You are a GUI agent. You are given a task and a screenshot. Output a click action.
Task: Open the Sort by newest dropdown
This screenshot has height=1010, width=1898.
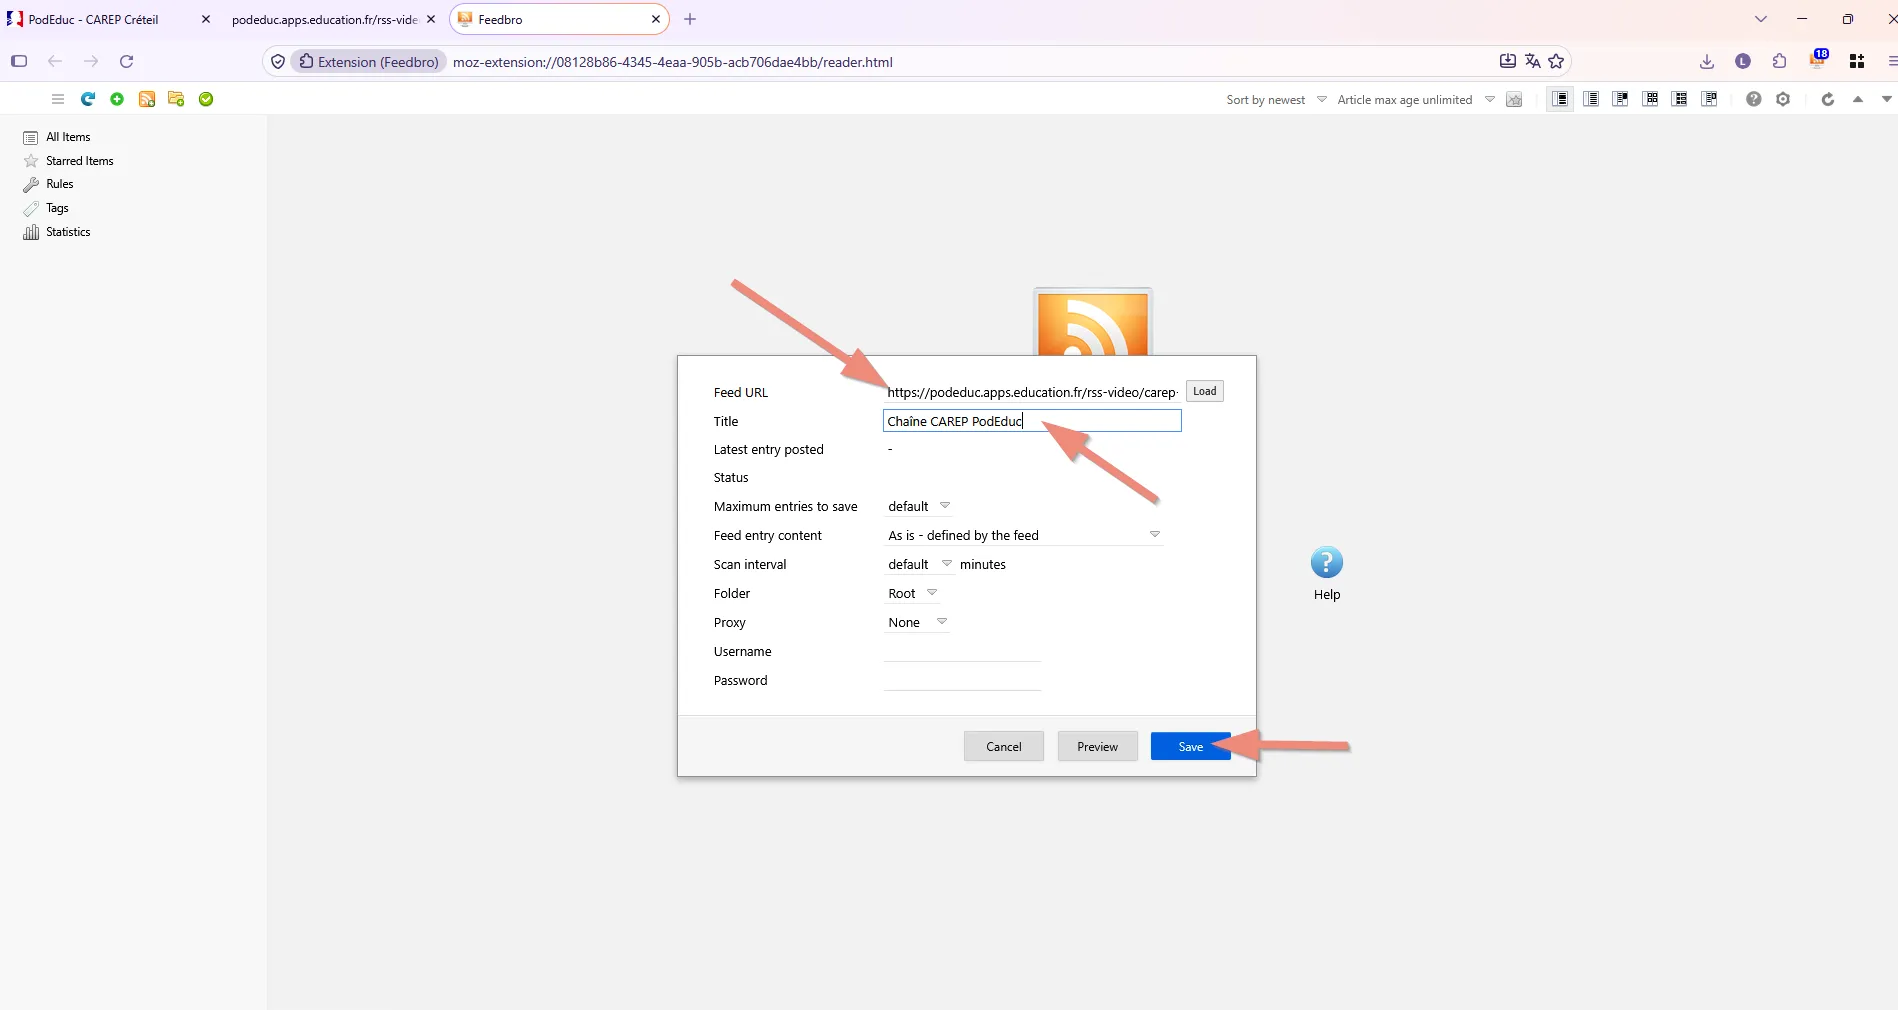coord(1276,100)
